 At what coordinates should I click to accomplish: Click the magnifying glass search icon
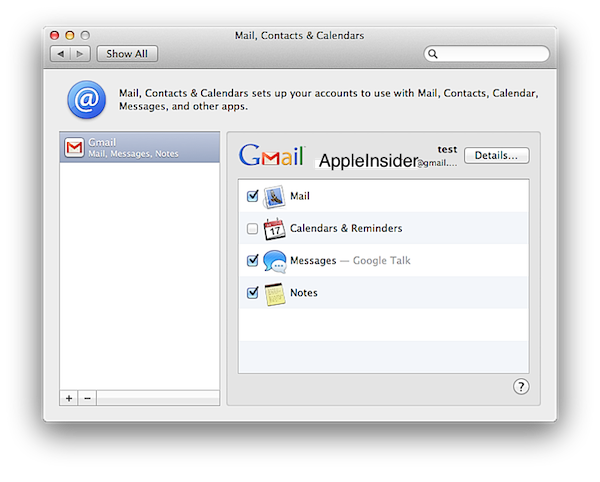(x=433, y=54)
